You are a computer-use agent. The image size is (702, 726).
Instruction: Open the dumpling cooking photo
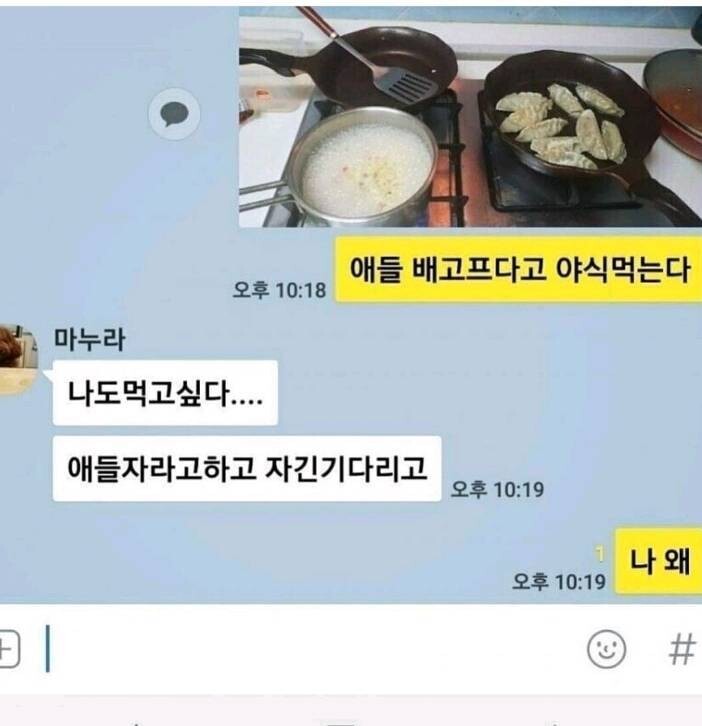[x=470, y=117]
